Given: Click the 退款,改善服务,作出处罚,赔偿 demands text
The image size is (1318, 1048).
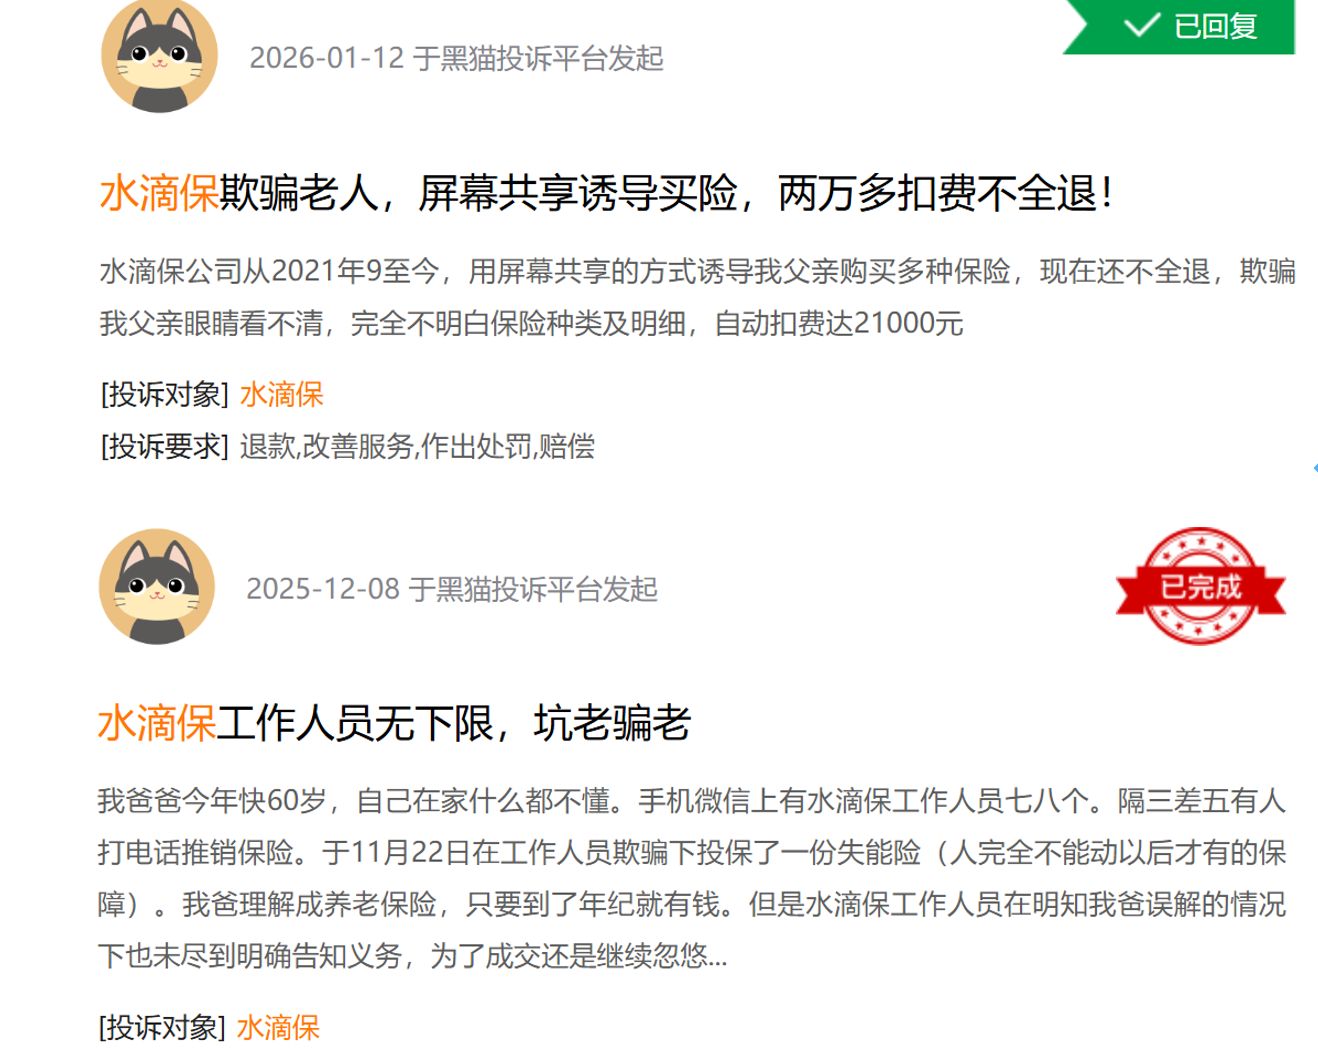Looking at the screenshot, I should pyautogui.click(x=417, y=446).
